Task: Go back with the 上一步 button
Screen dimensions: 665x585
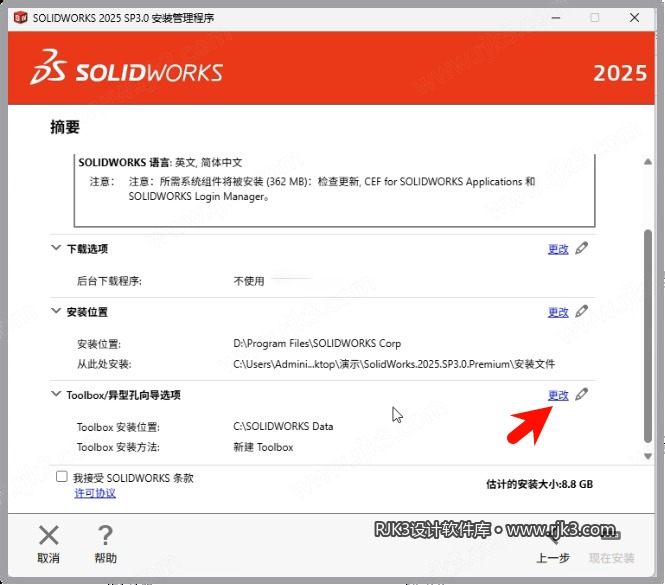Action: point(553,547)
